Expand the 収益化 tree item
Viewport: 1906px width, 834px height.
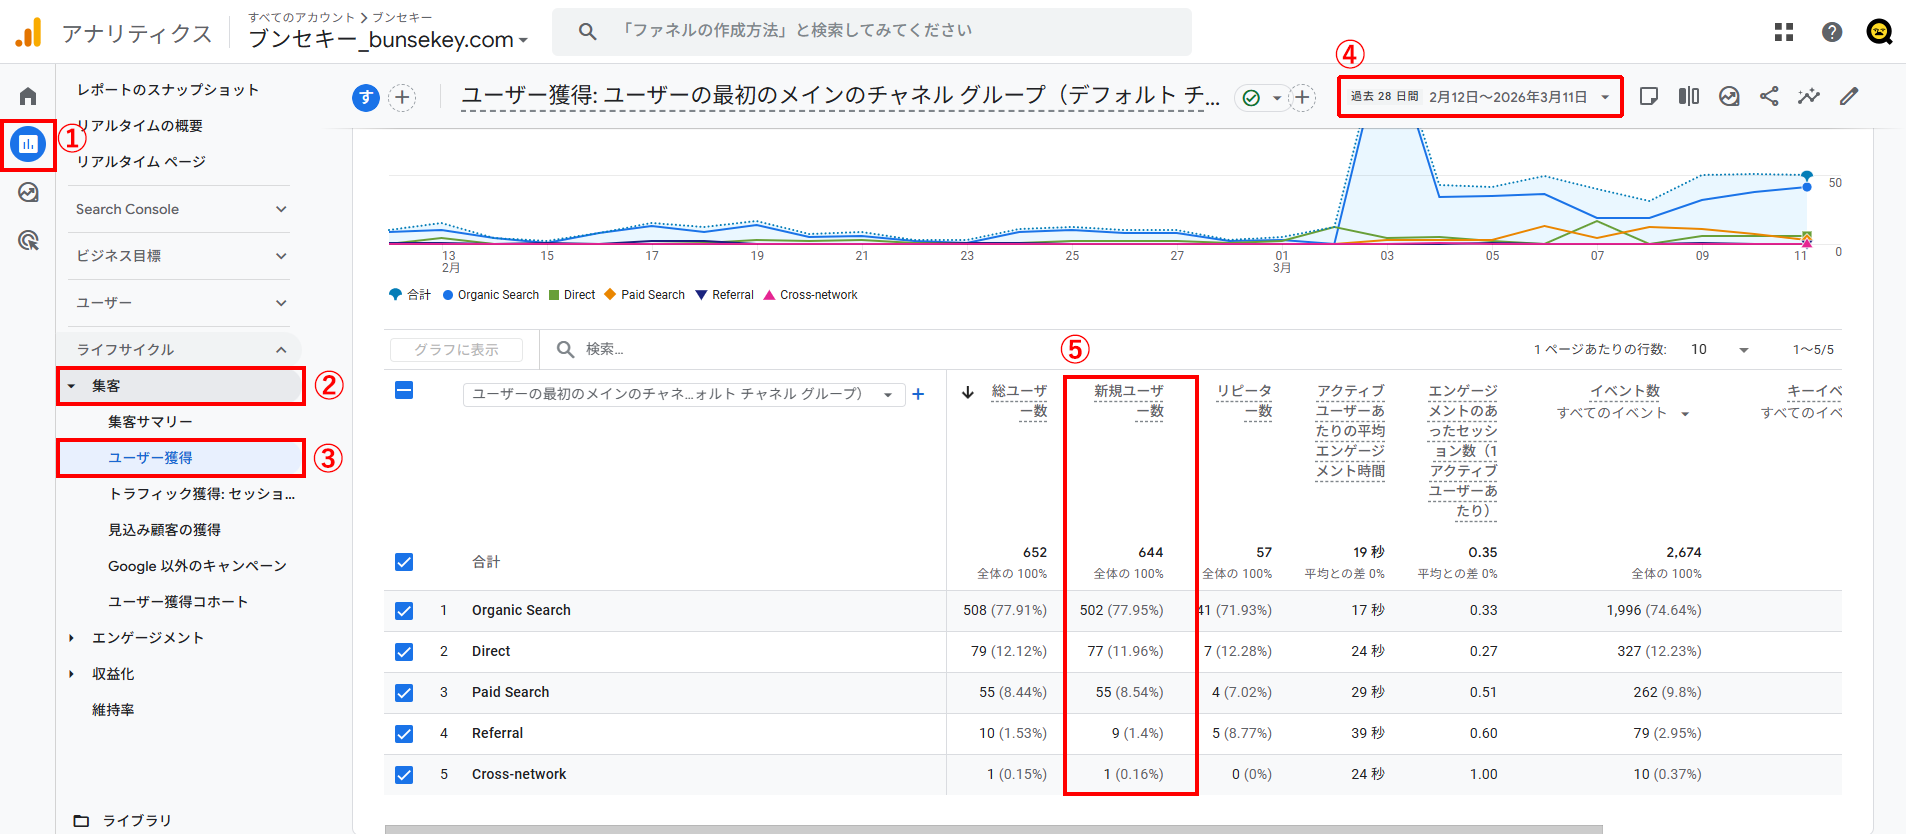pyautogui.click(x=71, y=674)
